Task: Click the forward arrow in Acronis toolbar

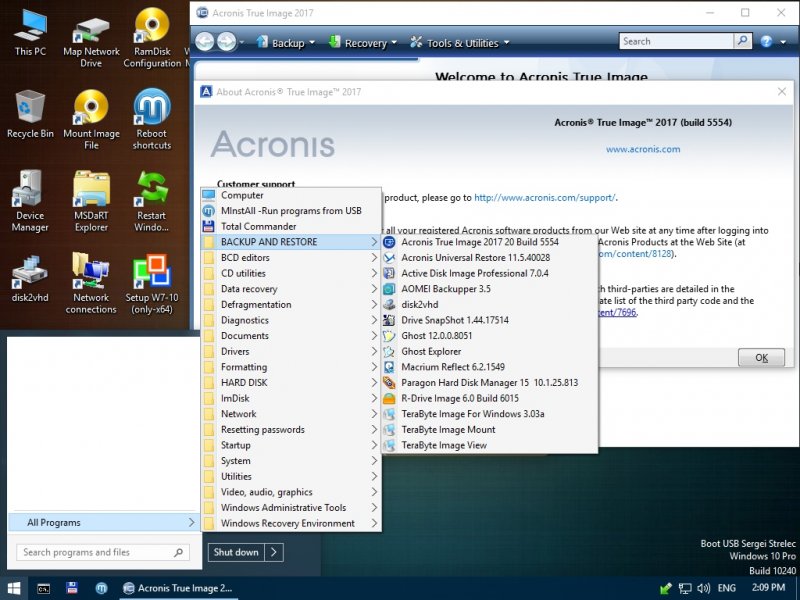Action: coord(227,42)
